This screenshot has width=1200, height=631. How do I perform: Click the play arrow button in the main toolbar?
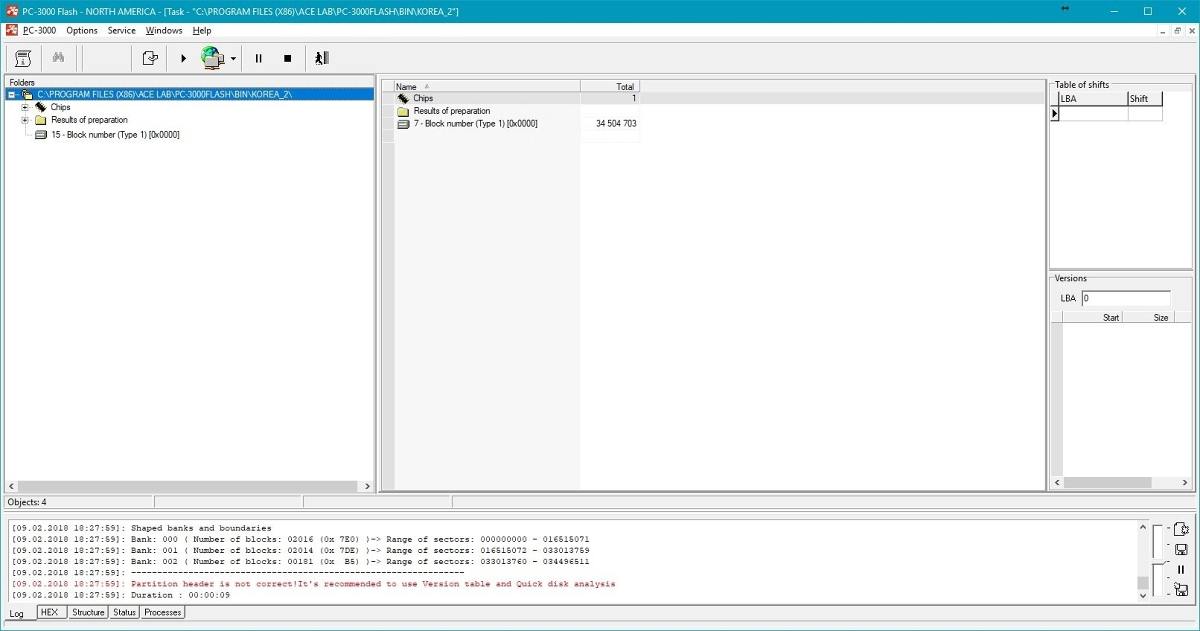(184, 58)
